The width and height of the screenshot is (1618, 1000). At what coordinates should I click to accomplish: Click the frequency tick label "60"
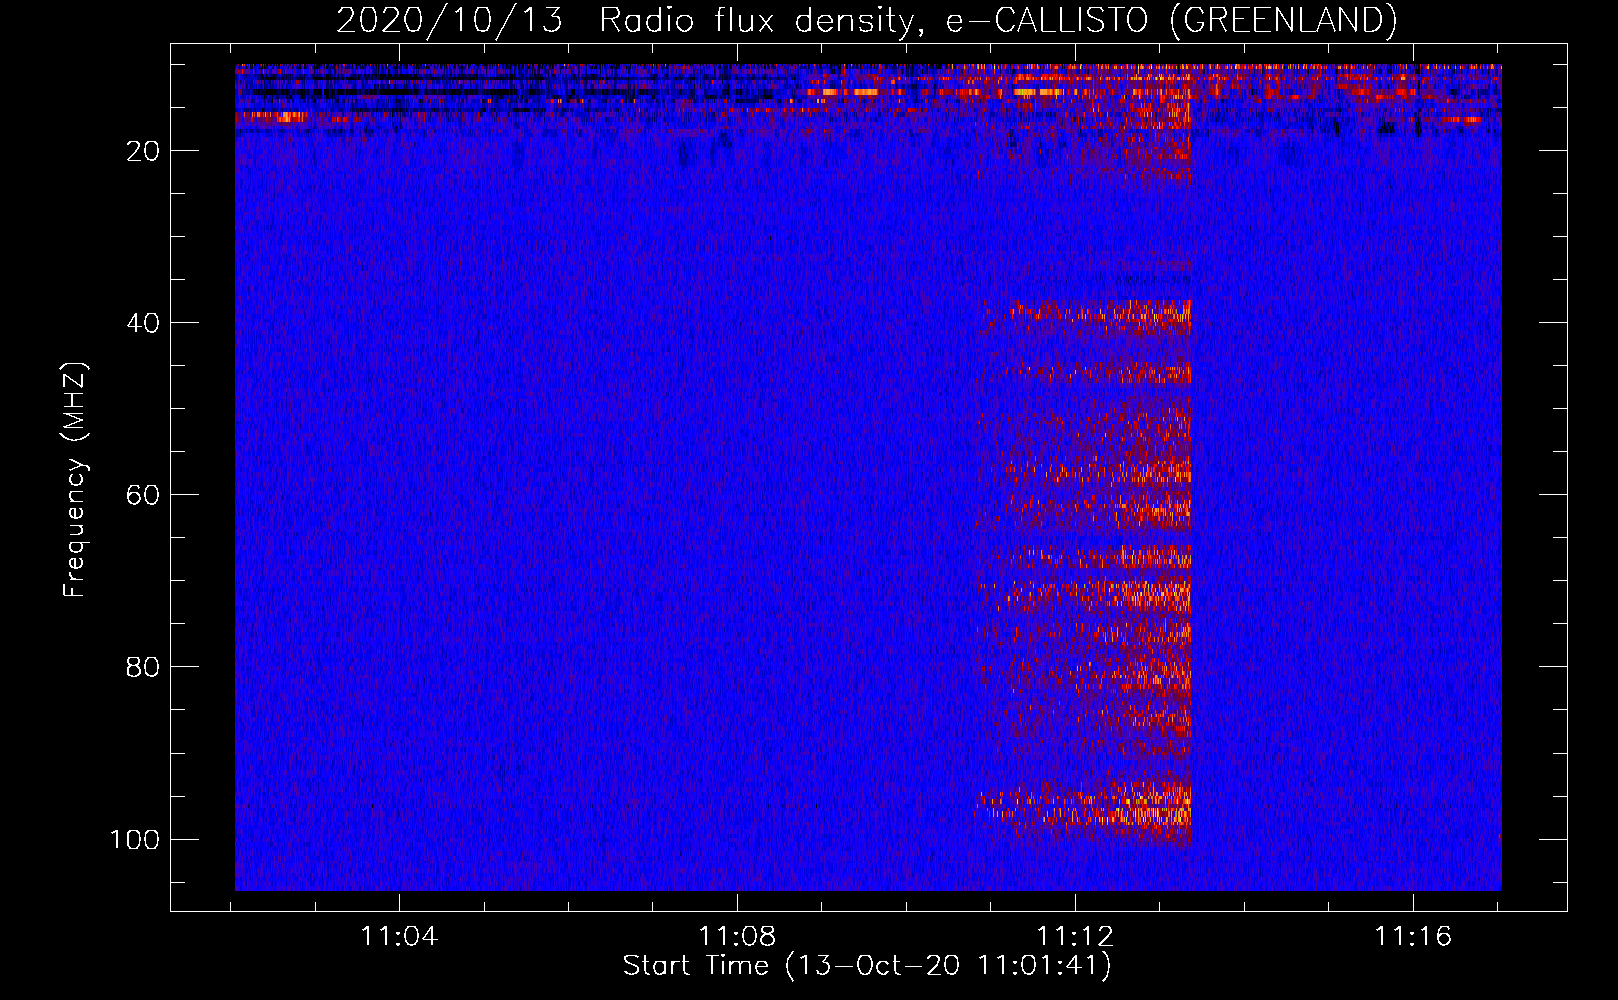pos(143,495)
